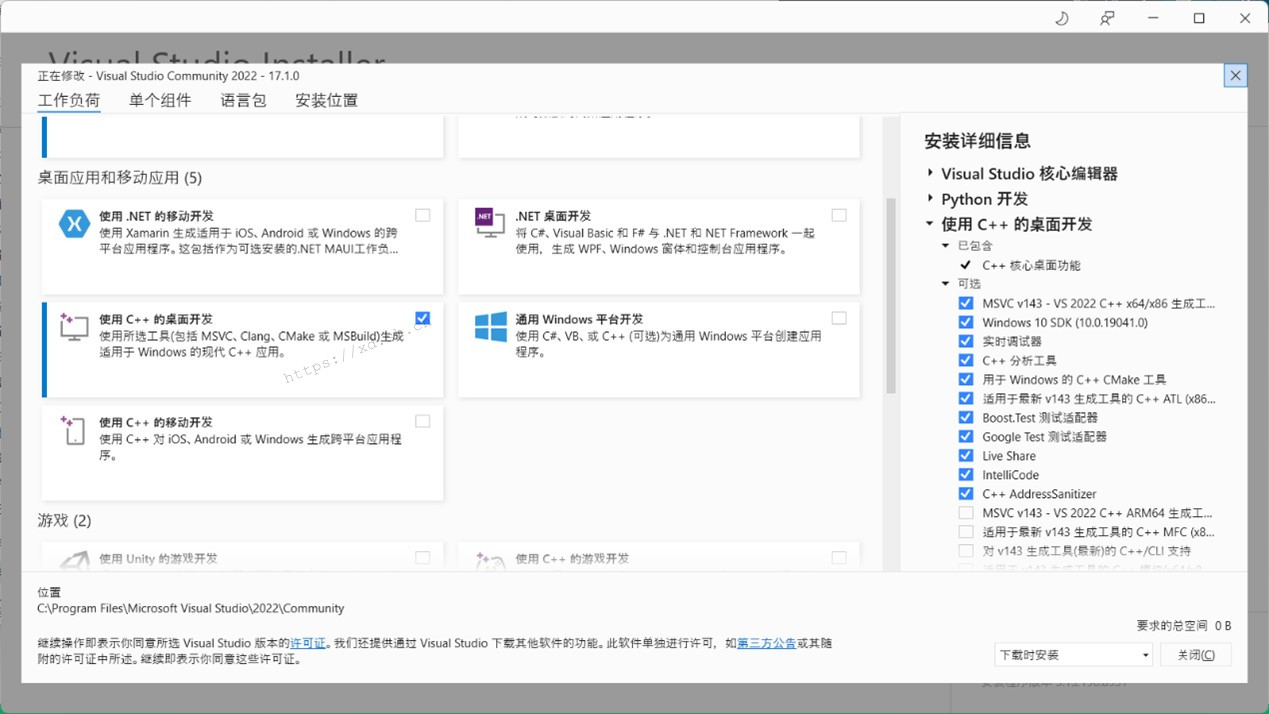1269x714 pixels.
Task: Open the 语言包 tab
Action: click(242, 100)
